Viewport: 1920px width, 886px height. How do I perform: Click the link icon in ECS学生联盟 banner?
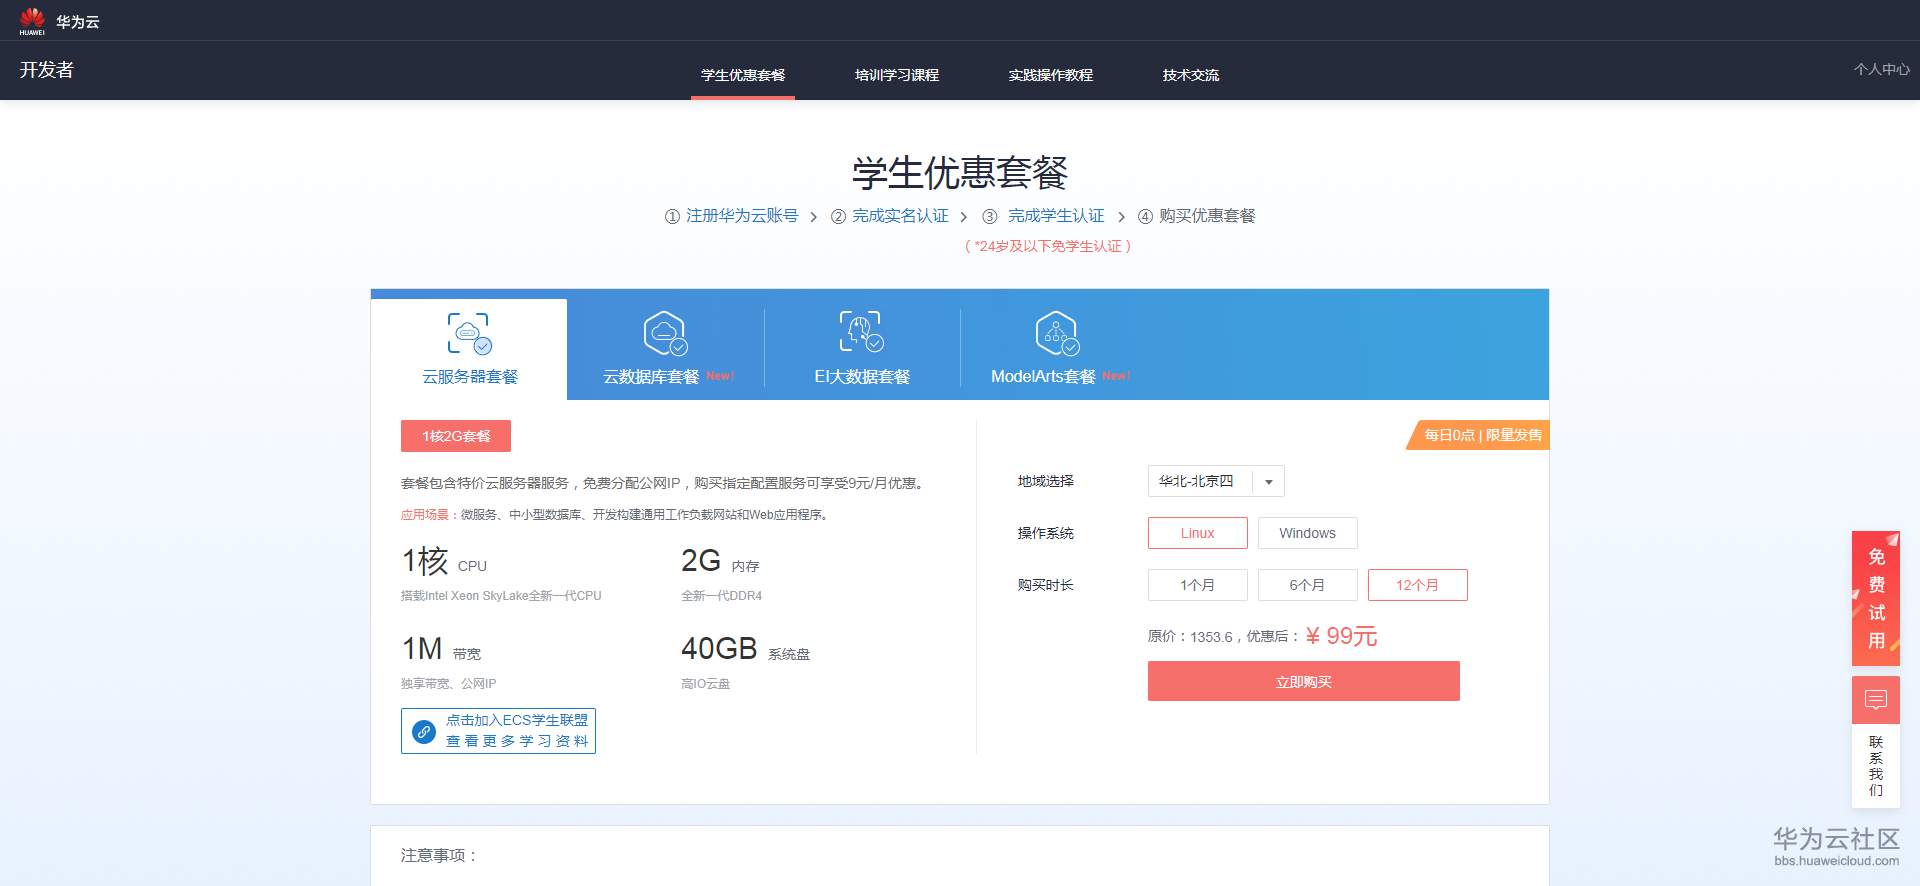click(424, 731)
